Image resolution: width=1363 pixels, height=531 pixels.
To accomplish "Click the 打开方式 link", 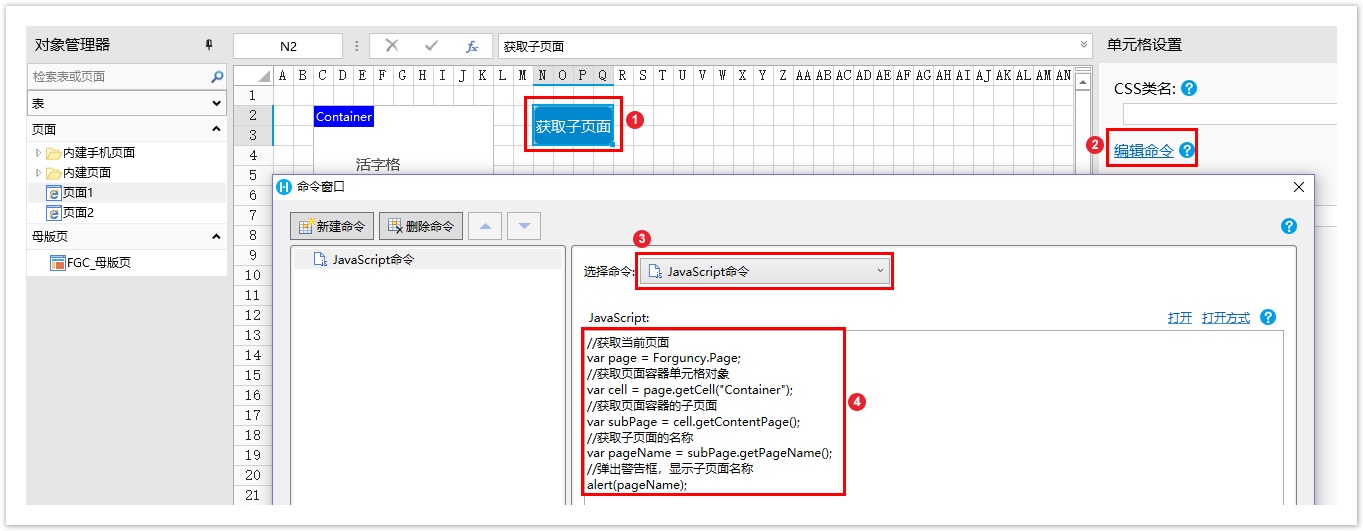I will click(x=1226, y=317).
